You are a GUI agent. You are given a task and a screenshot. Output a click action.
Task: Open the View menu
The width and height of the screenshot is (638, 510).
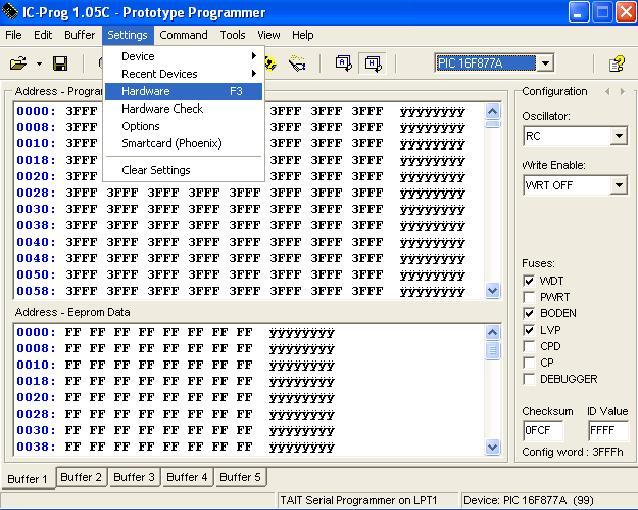coord(269,35)
